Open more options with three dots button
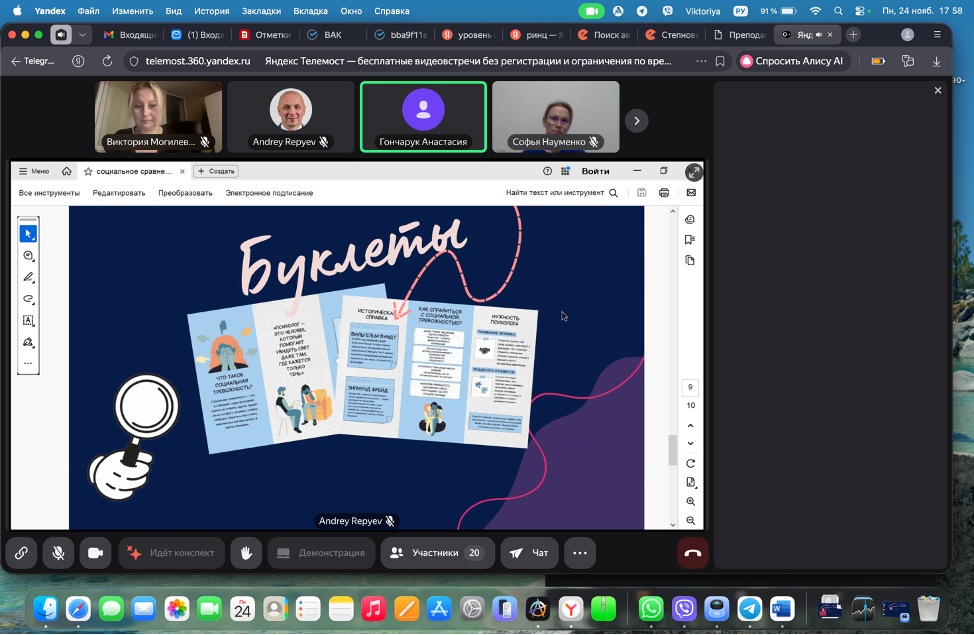This screenshot has height=635, width=974. (x=579, y=552)
